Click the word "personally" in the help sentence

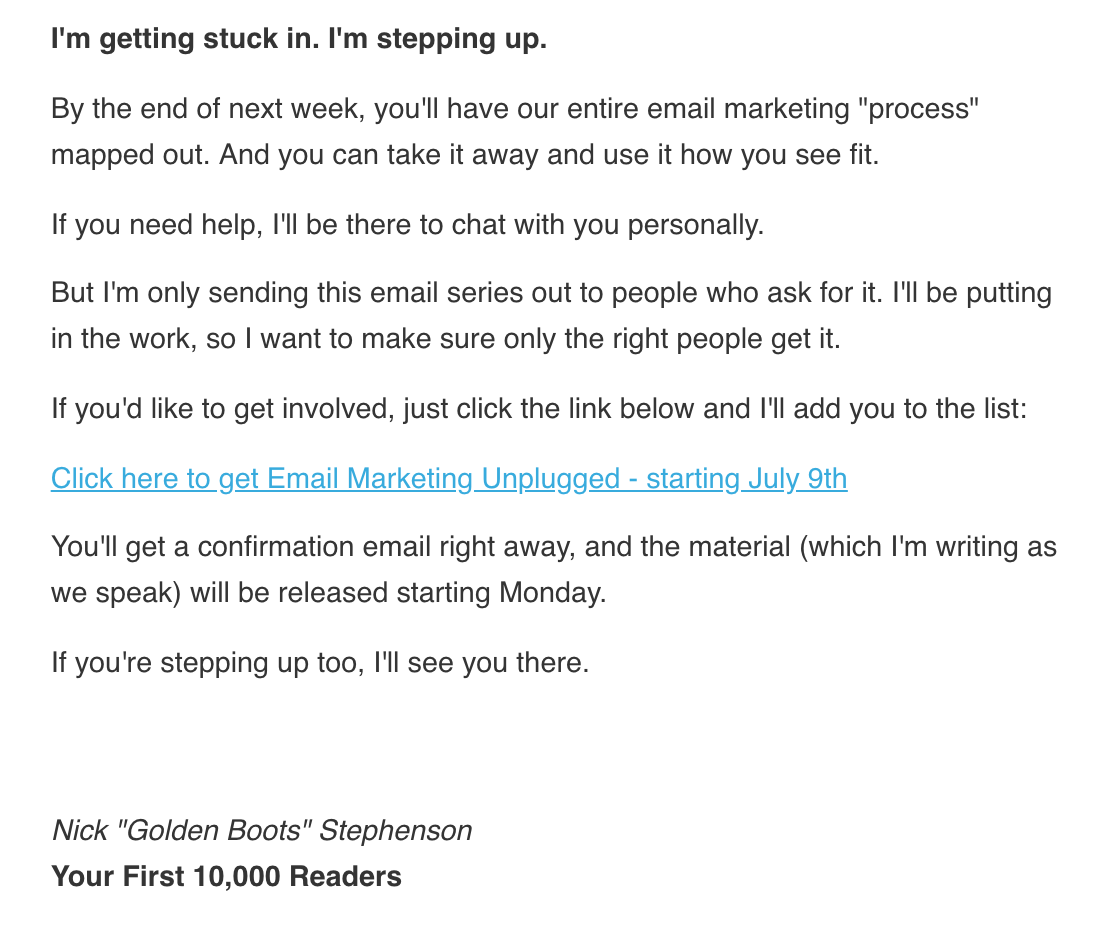696,225
